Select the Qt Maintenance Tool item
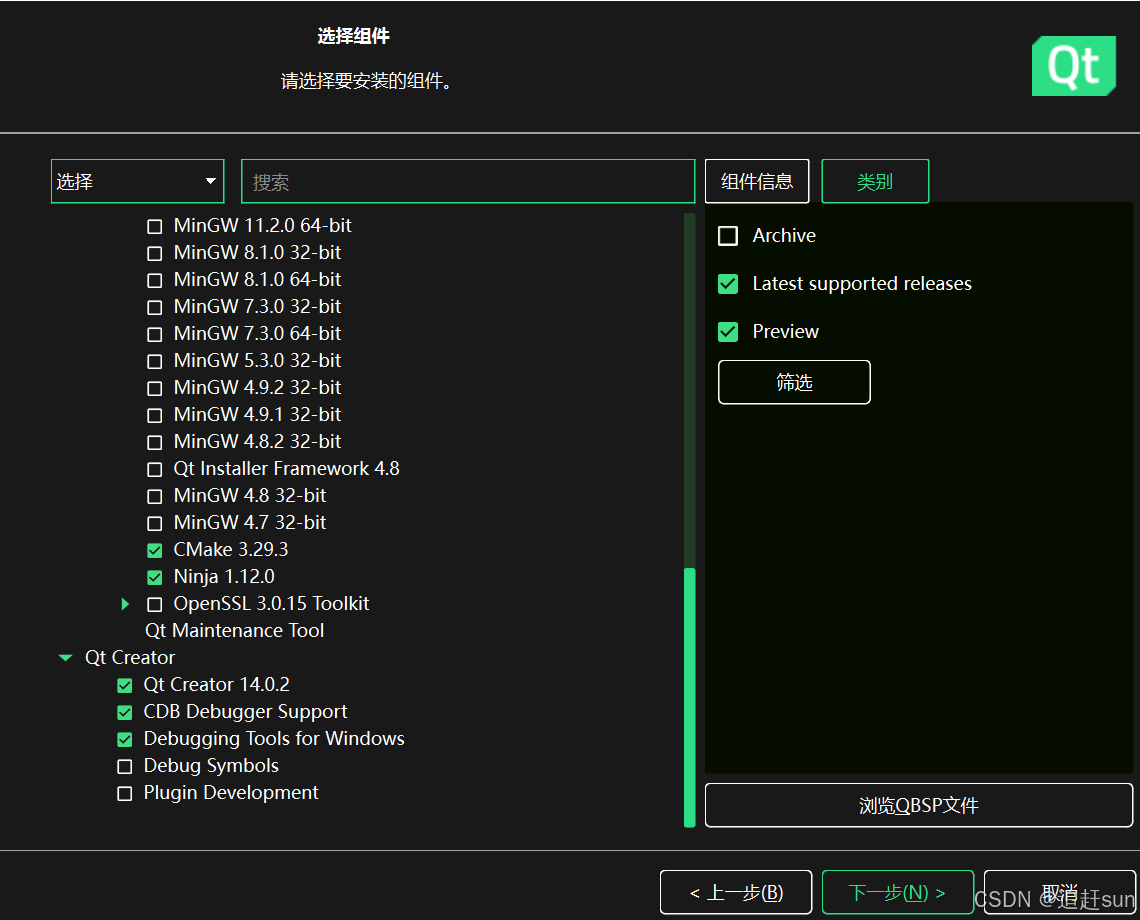Viewport: 1140px width, 920px height. click(x=235, y=631)
